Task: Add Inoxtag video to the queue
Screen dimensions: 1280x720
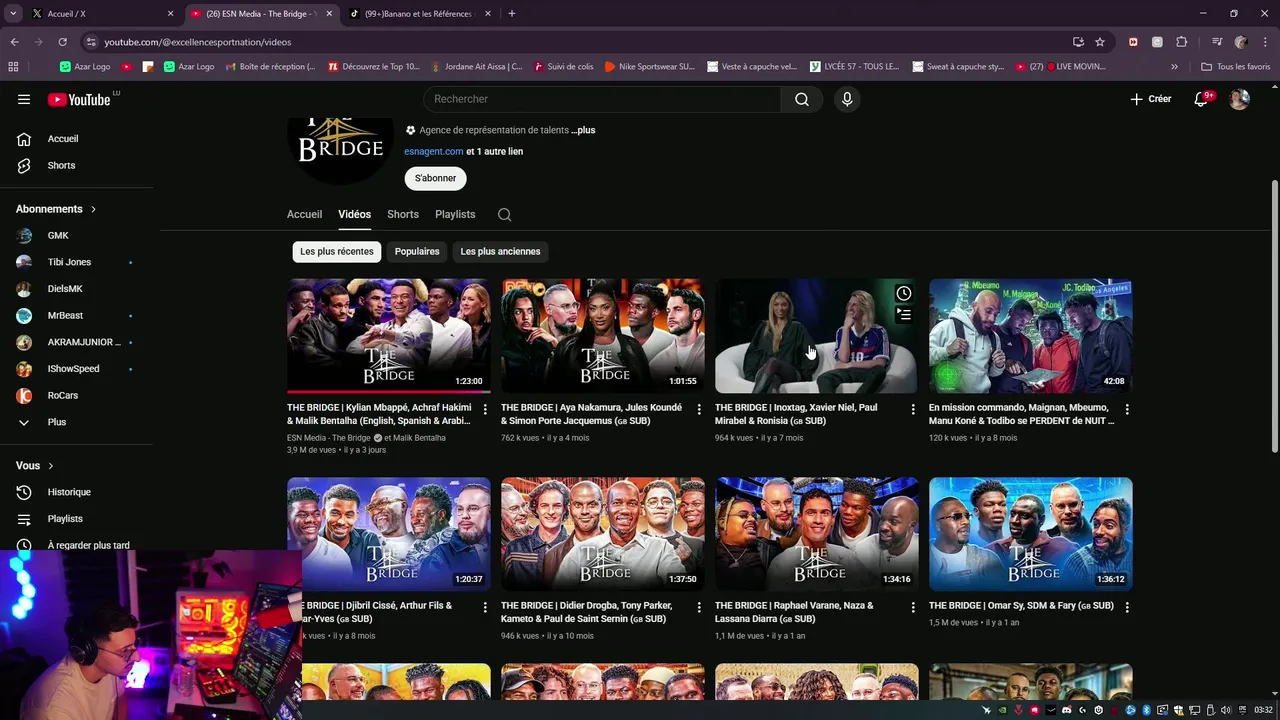Action: tap(903, 315)
